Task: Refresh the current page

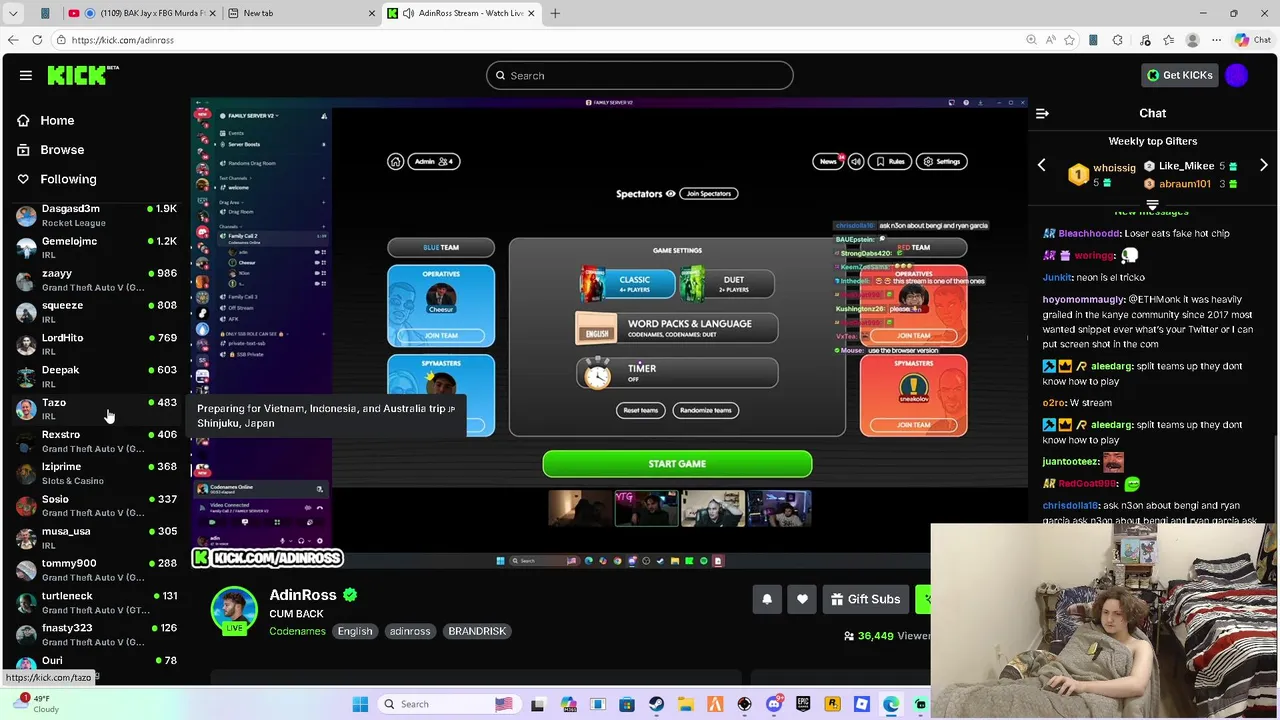Action: (37, 40)
